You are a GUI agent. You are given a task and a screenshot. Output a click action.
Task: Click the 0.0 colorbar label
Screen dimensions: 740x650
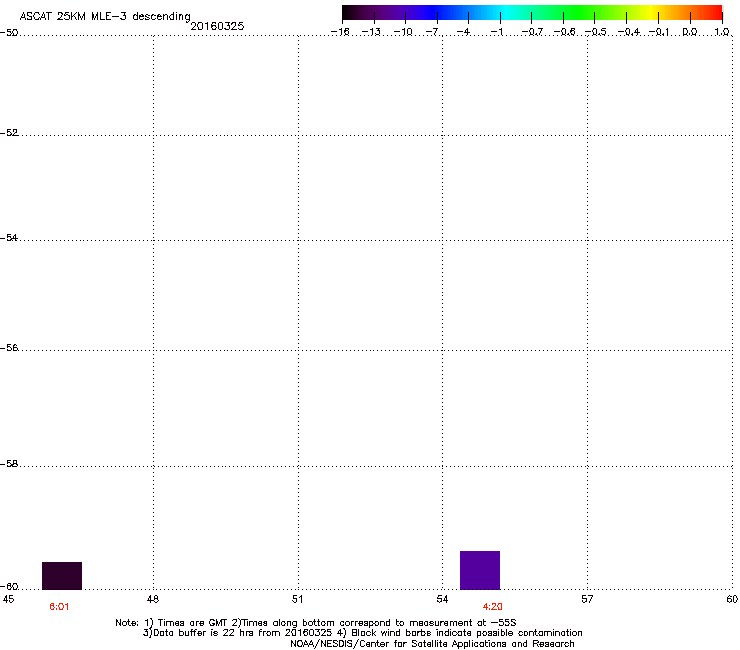click(x=690, y=32)
